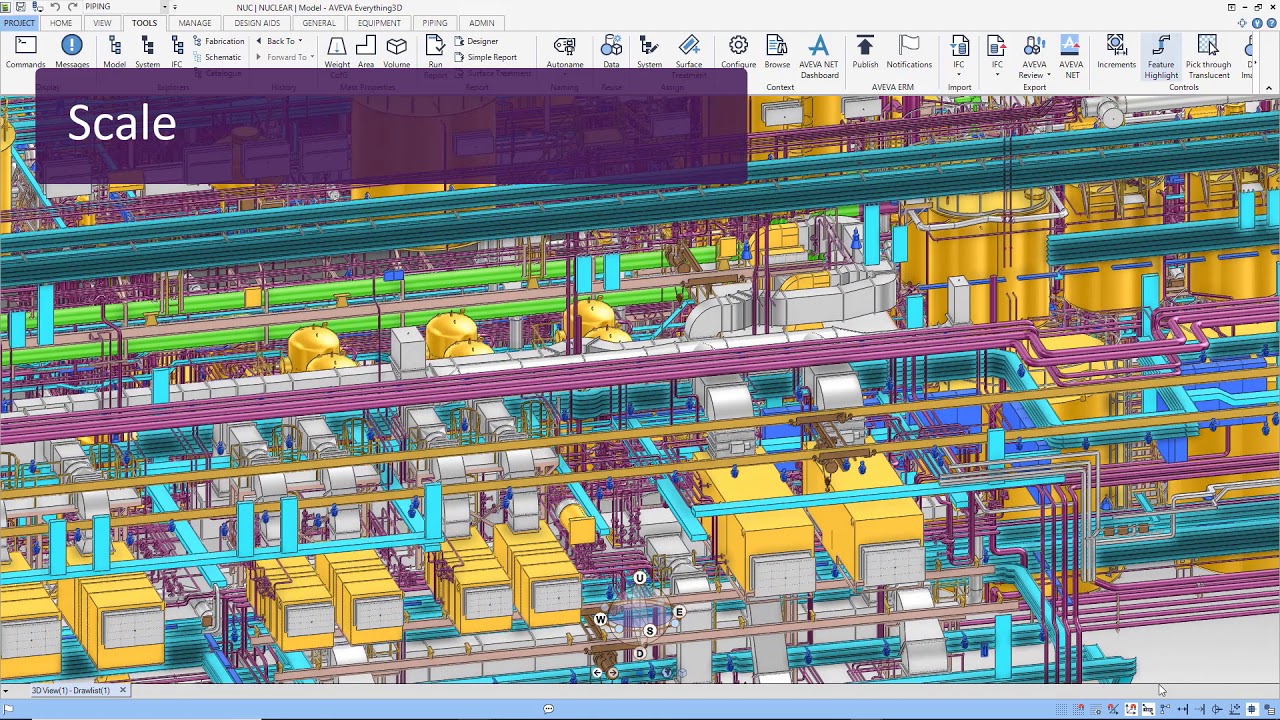The height and width of the screenshot is (720, 1280).
Task: Click the E direction on view compass
Action: coord(679,612)
